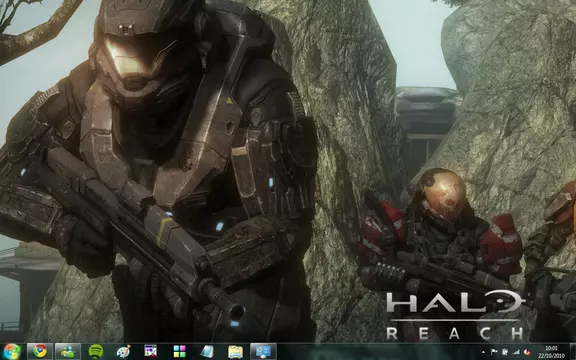Click the four colored squares taskbar icon
This screenshot has width=576, height=360.
click(180, 352)
